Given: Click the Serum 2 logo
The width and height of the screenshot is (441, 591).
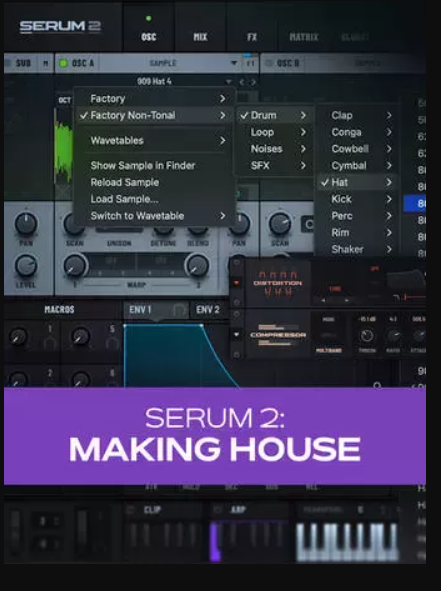Looking at the screenshot, I should click(60, 26).
